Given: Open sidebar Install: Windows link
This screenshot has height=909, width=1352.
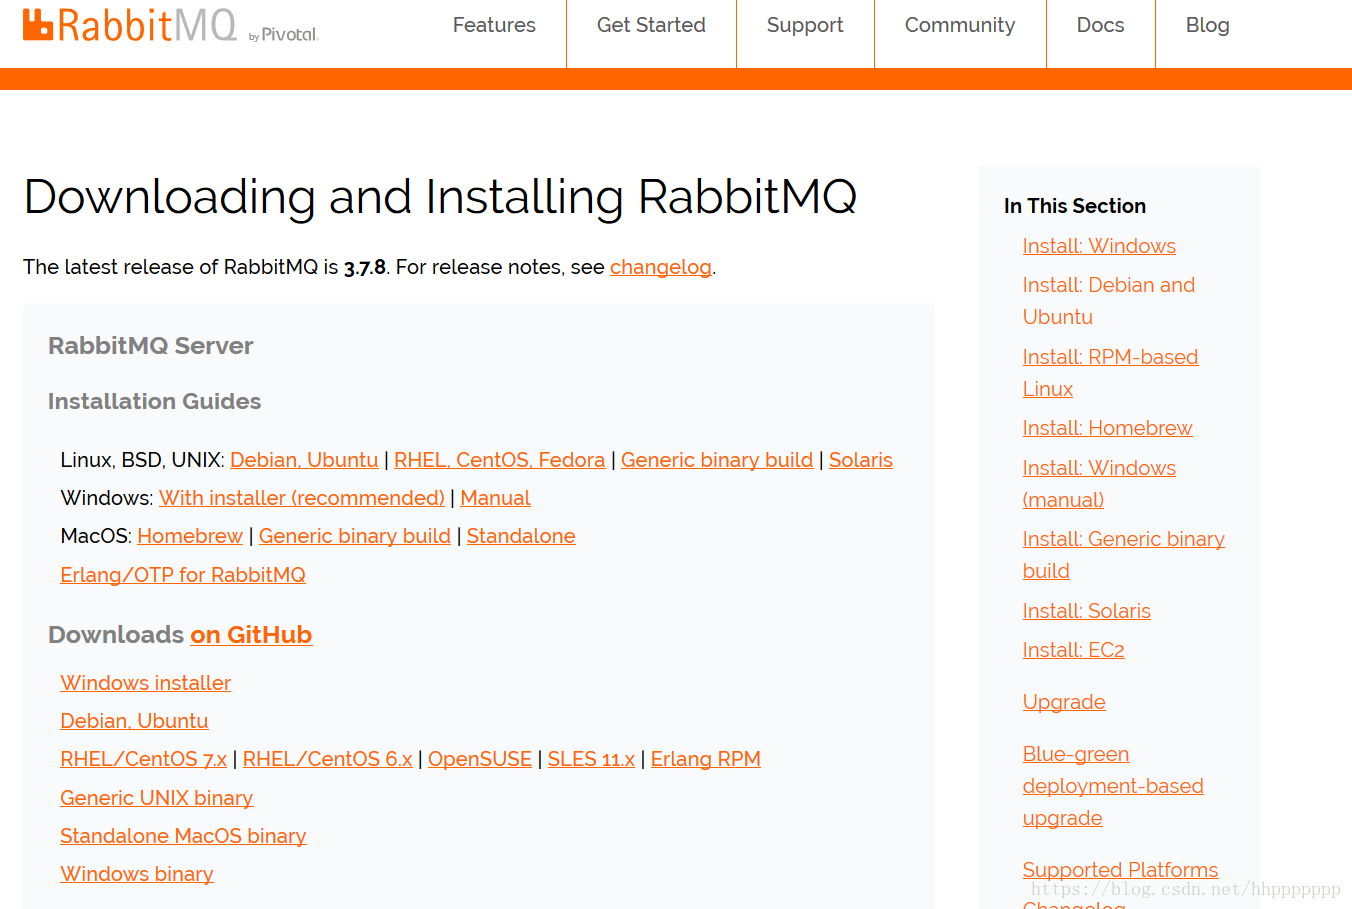Looking at the screenshot, I should coord(1099,246).
